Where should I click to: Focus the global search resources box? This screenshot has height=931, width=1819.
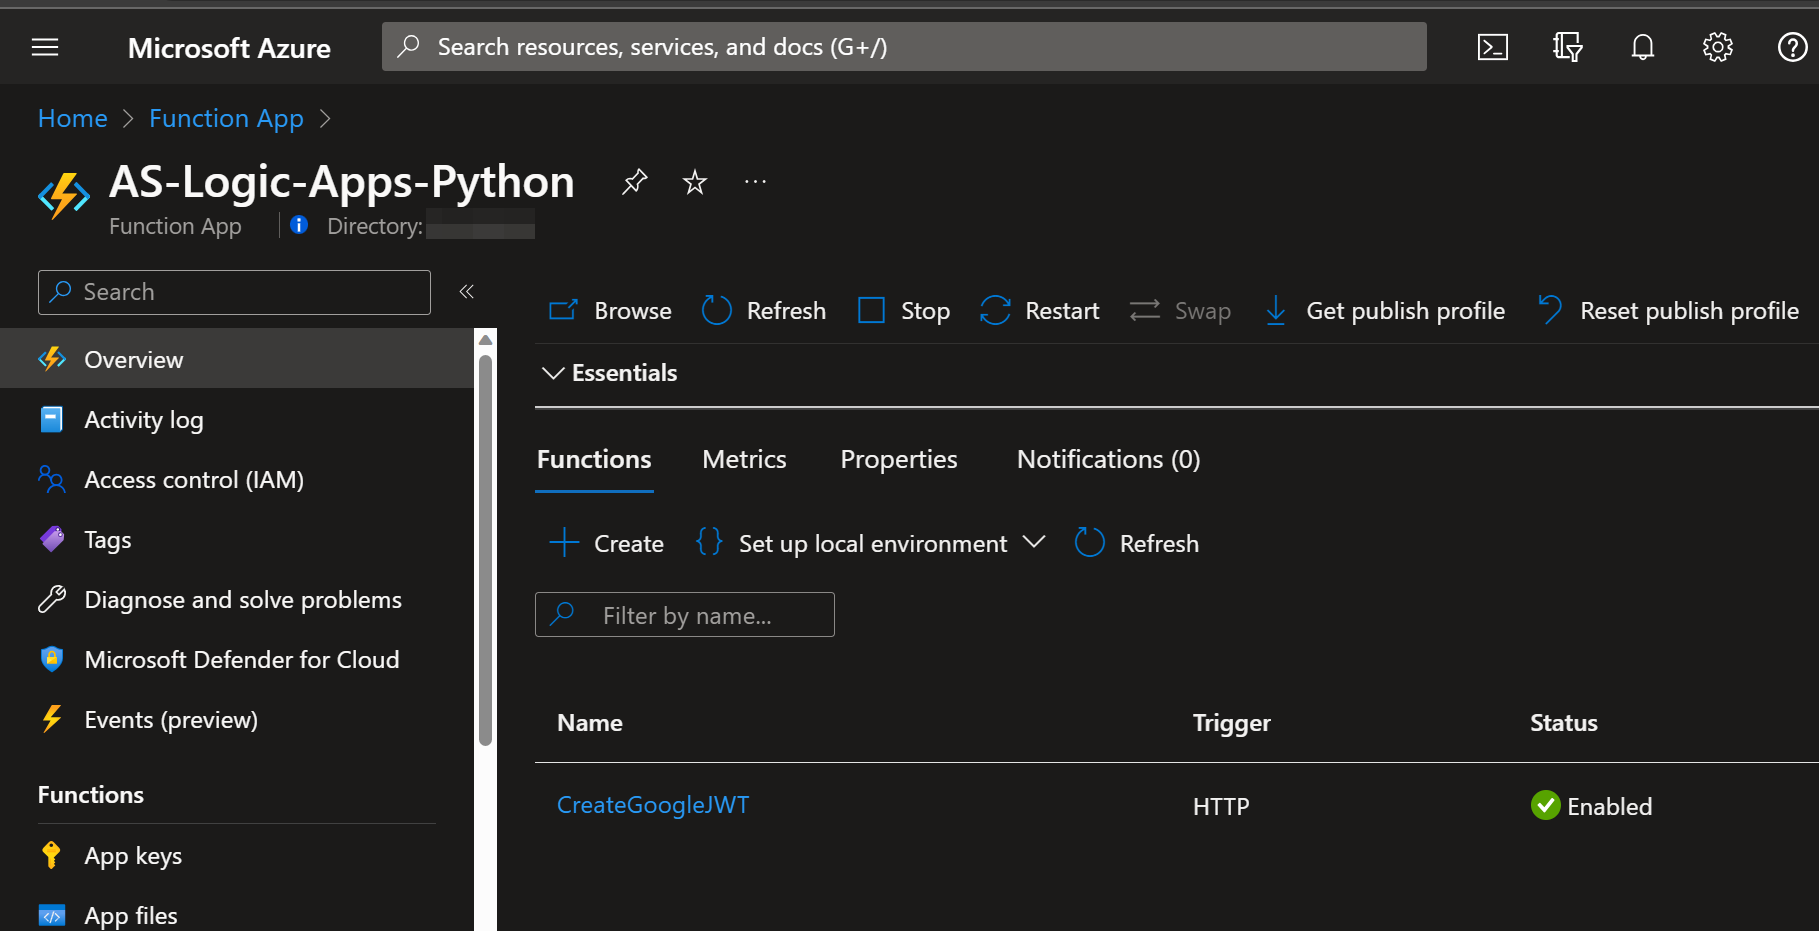point(904,47)
